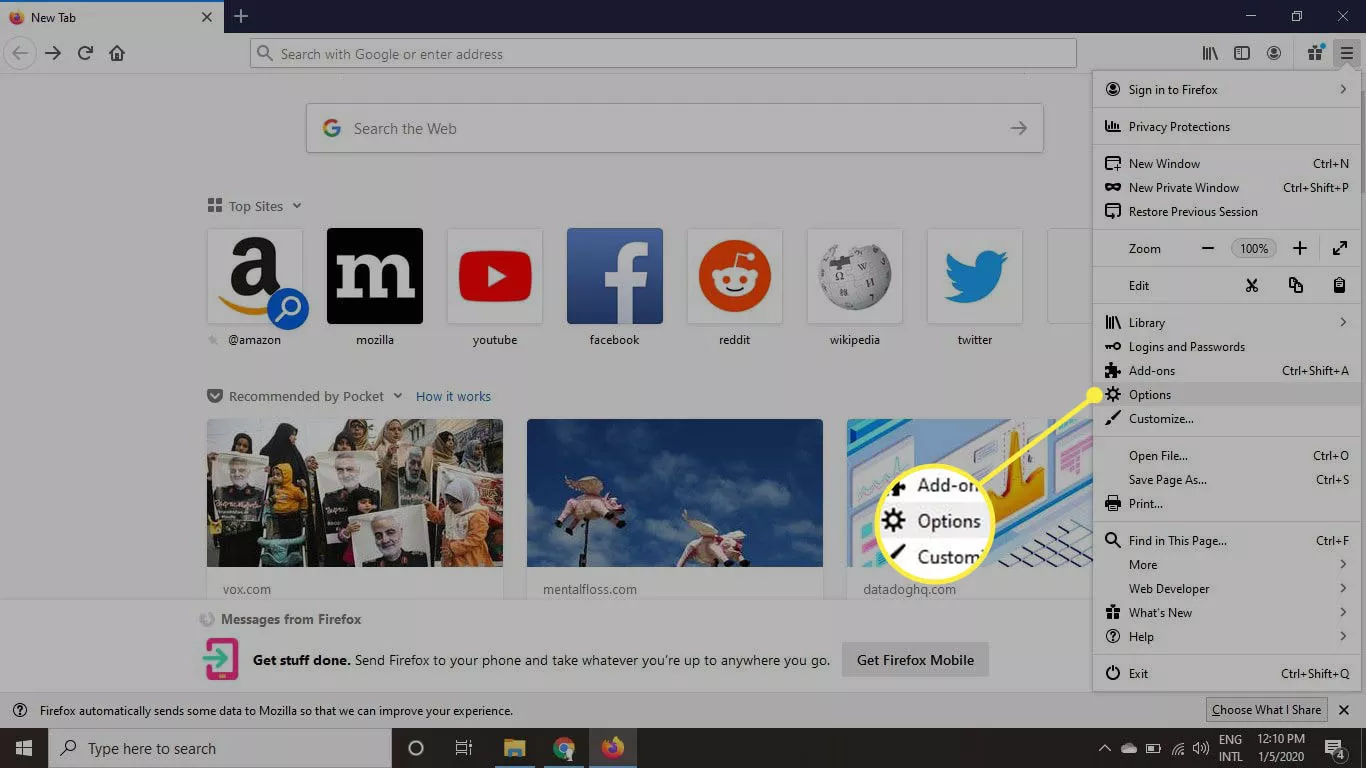
Task: Open the Library toolbar icon
Action: pyautogui.click(x=1209, y=53)
